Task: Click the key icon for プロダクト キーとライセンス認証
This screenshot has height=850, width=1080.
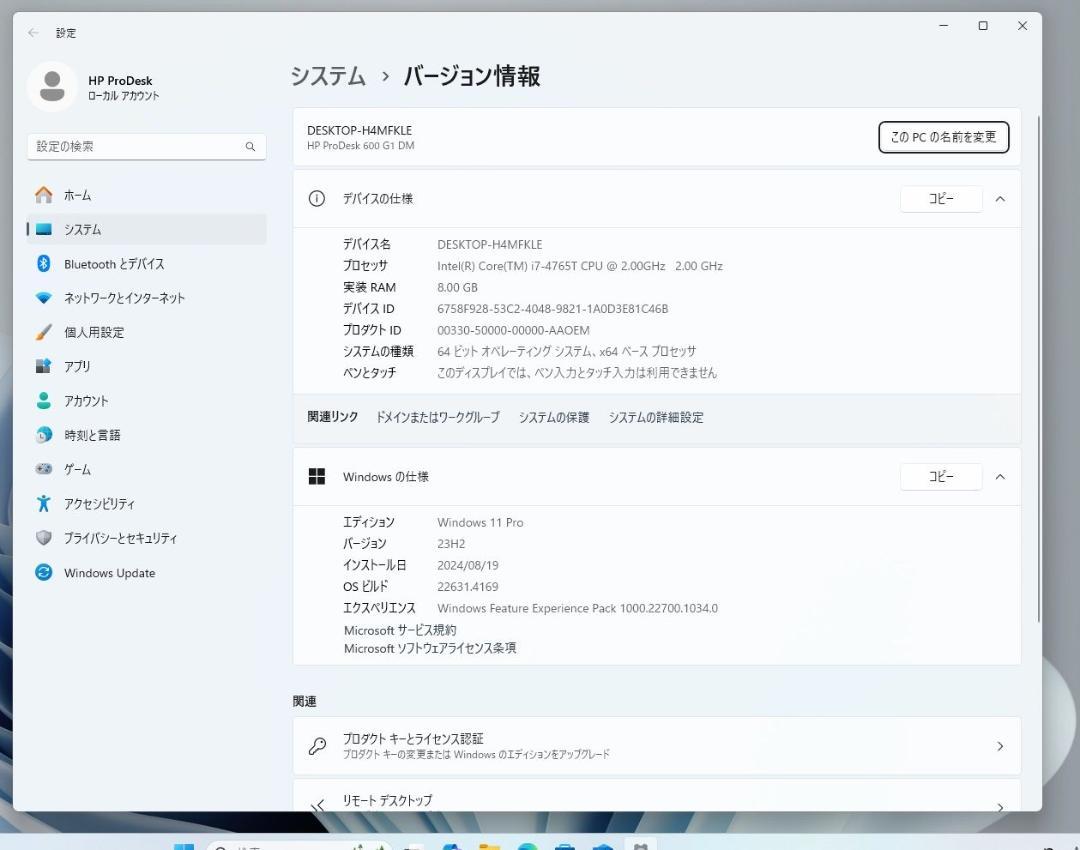Action: tap(318, 746)
